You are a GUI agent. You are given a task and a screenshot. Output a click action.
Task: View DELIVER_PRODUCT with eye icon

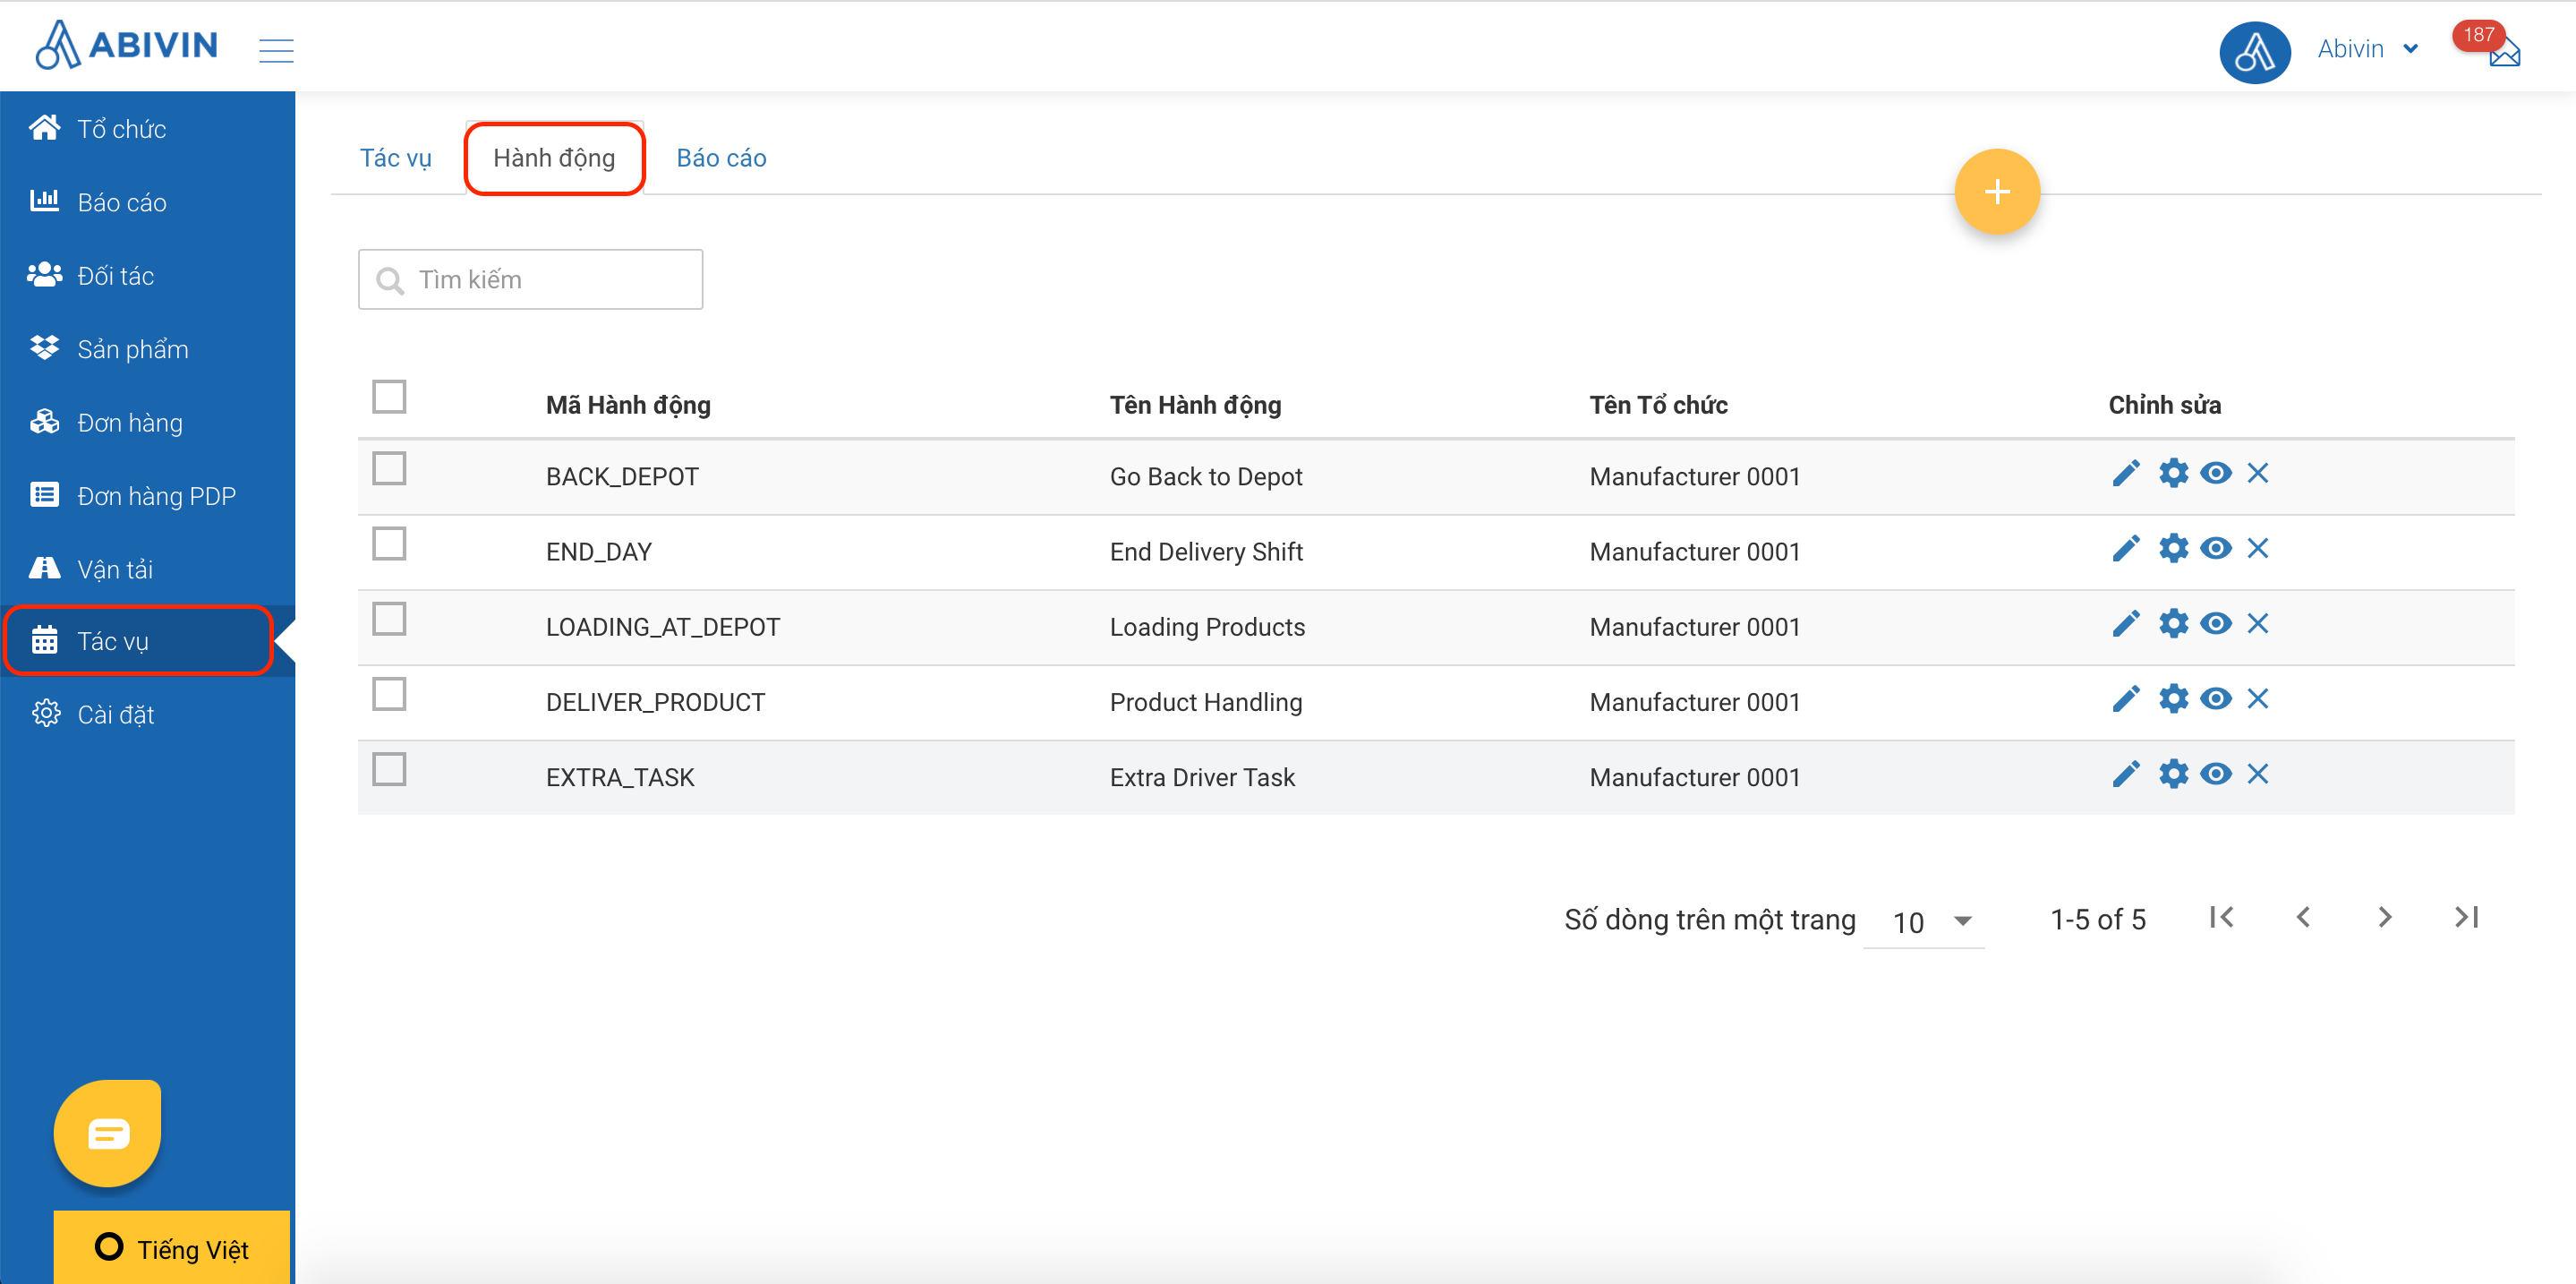pos(2216,698)
